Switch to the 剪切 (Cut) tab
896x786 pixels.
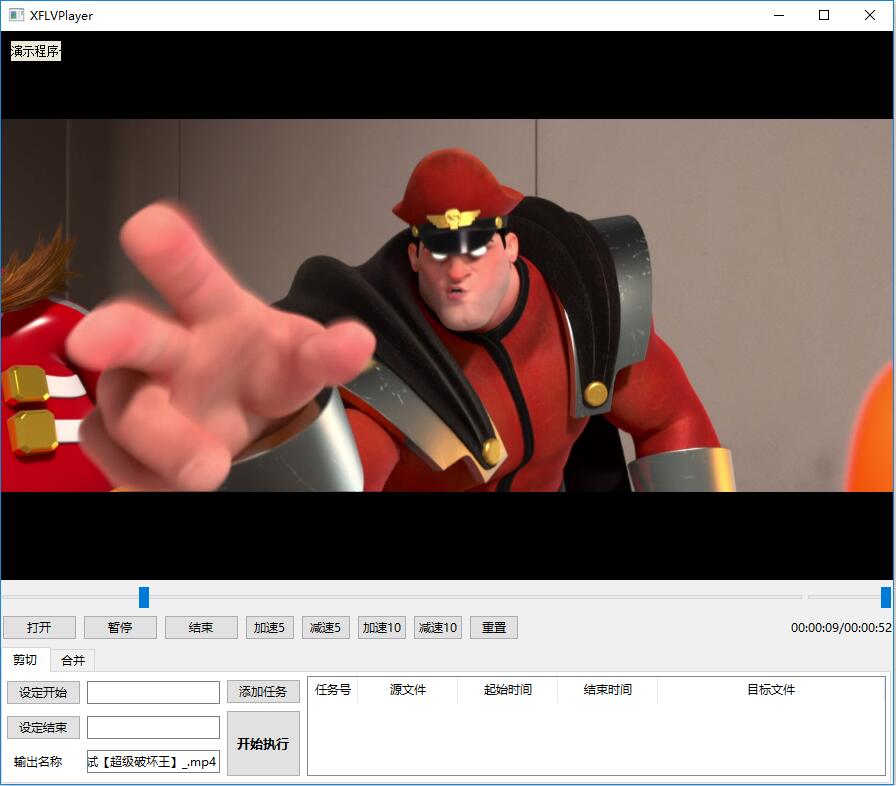[25, 660]
